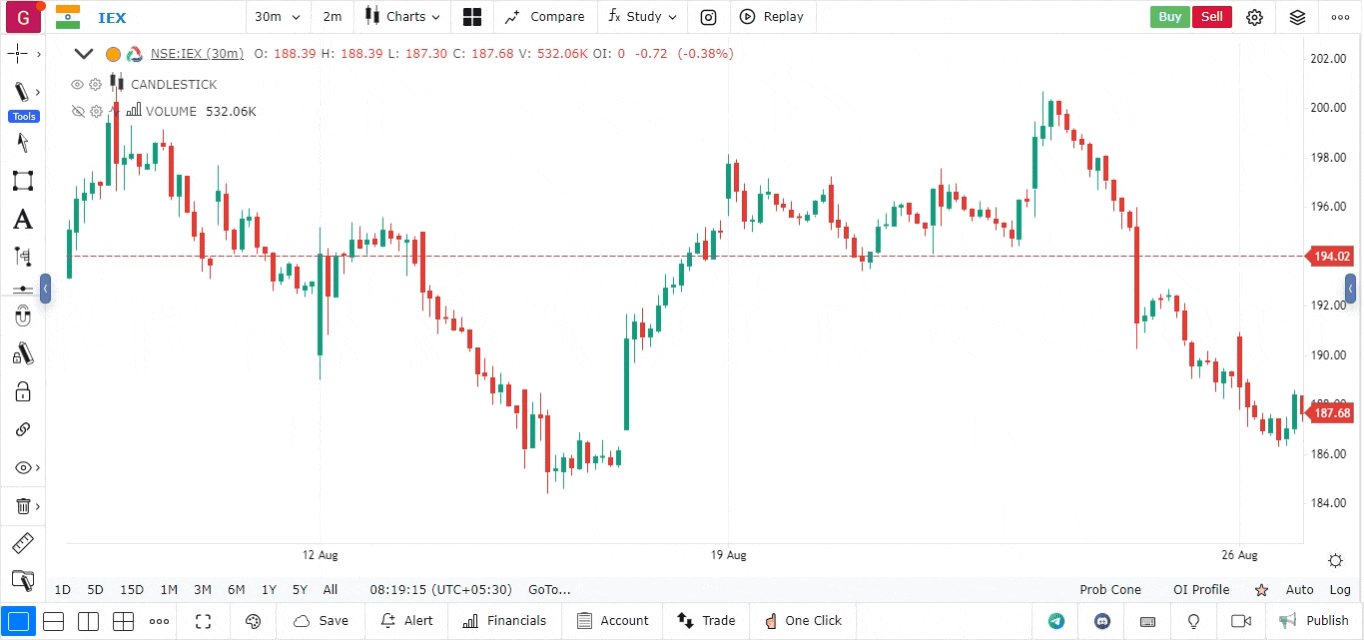Toggle Auto scale for the chart
Image resolution: width=1364 pixels, height=640 pixels.
1299,590
